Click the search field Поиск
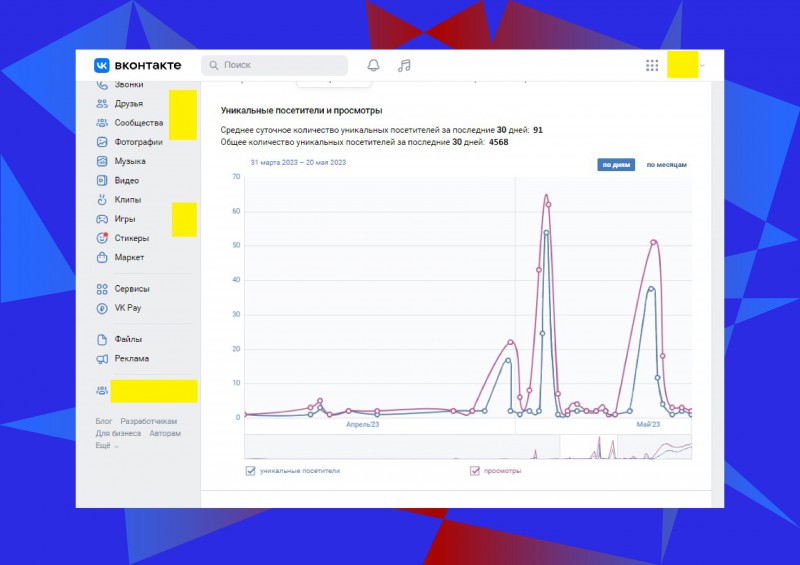Screen dimensions: 800x565 tap(274, 65)
